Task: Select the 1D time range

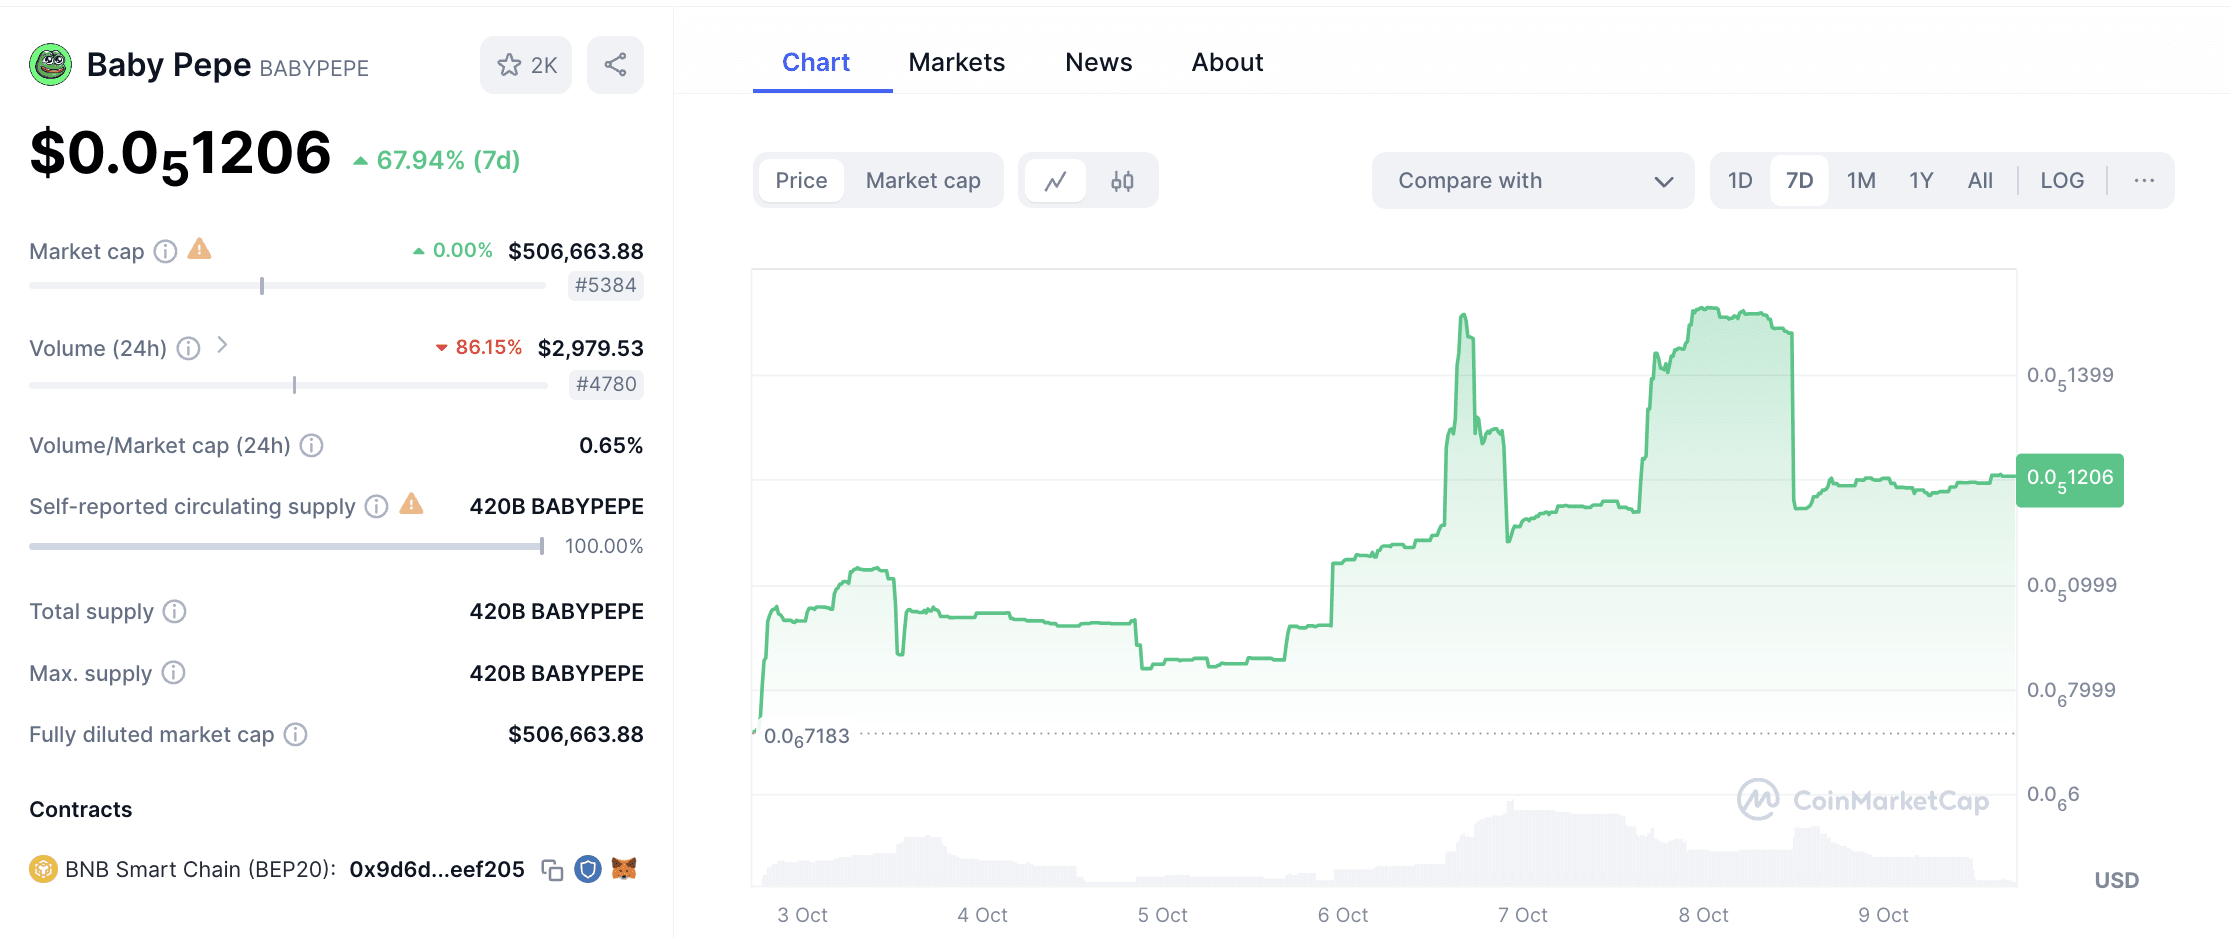Action: 1740,181
